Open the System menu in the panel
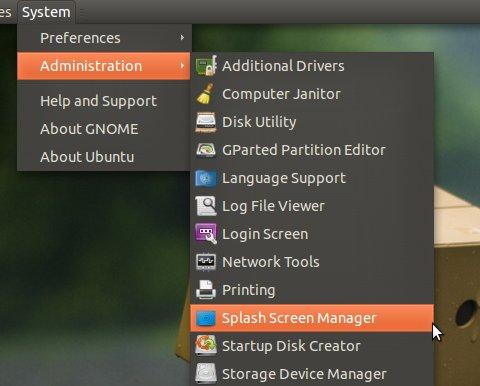 pos(46,12)
